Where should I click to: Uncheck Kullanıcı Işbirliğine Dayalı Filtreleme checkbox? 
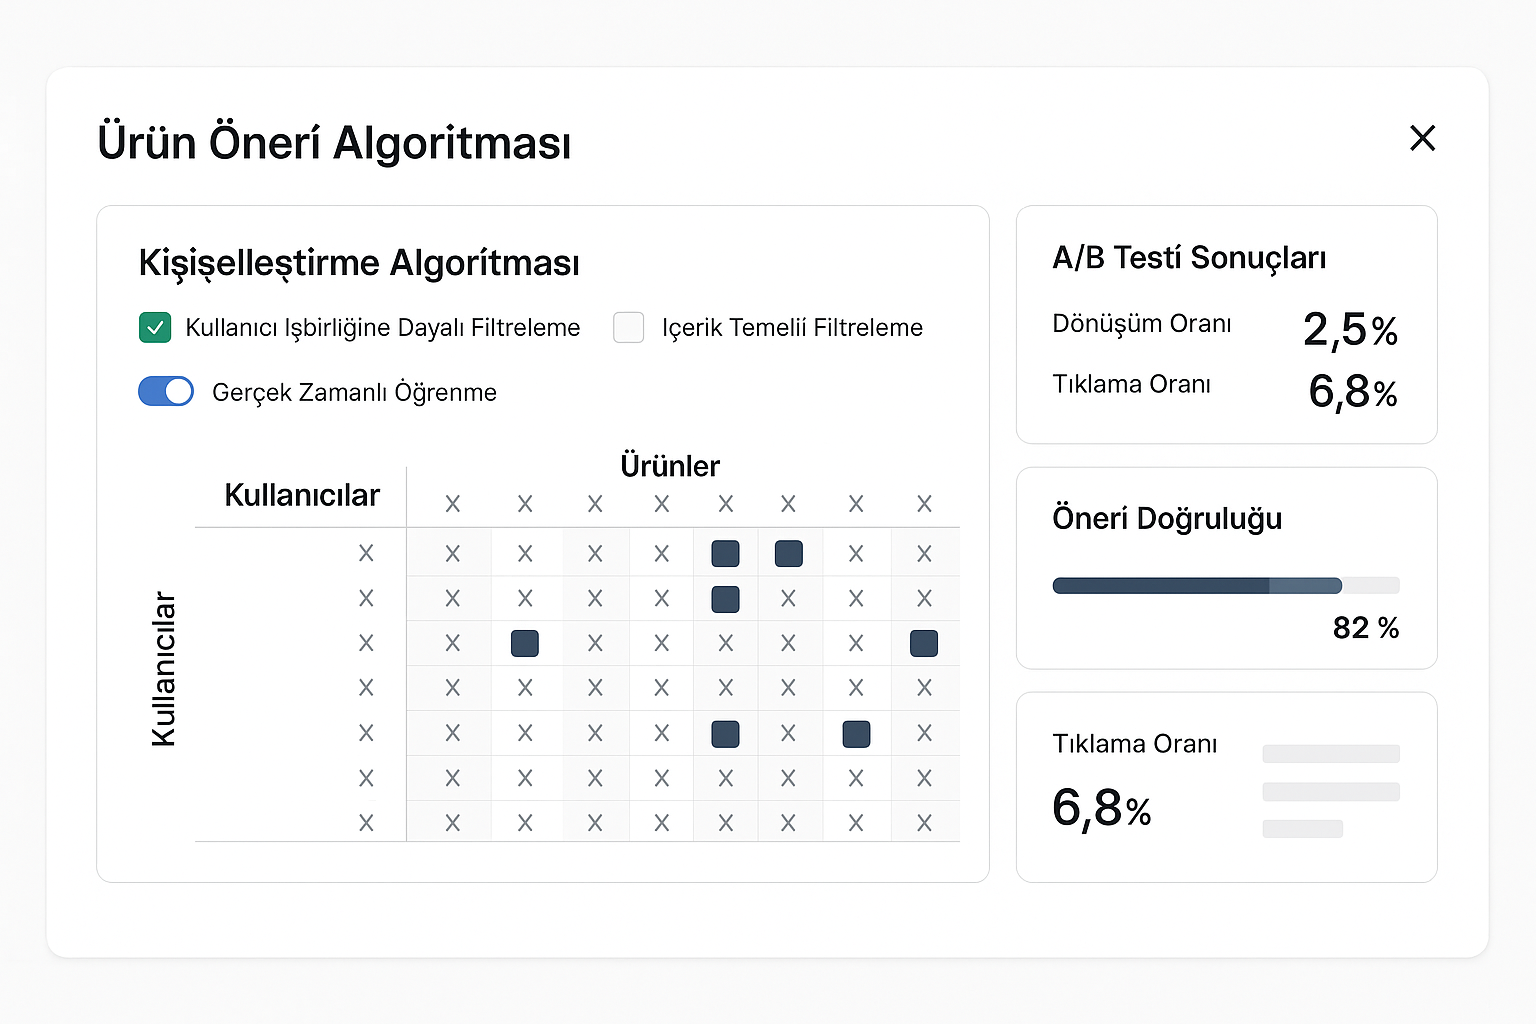tap(155, 327)
